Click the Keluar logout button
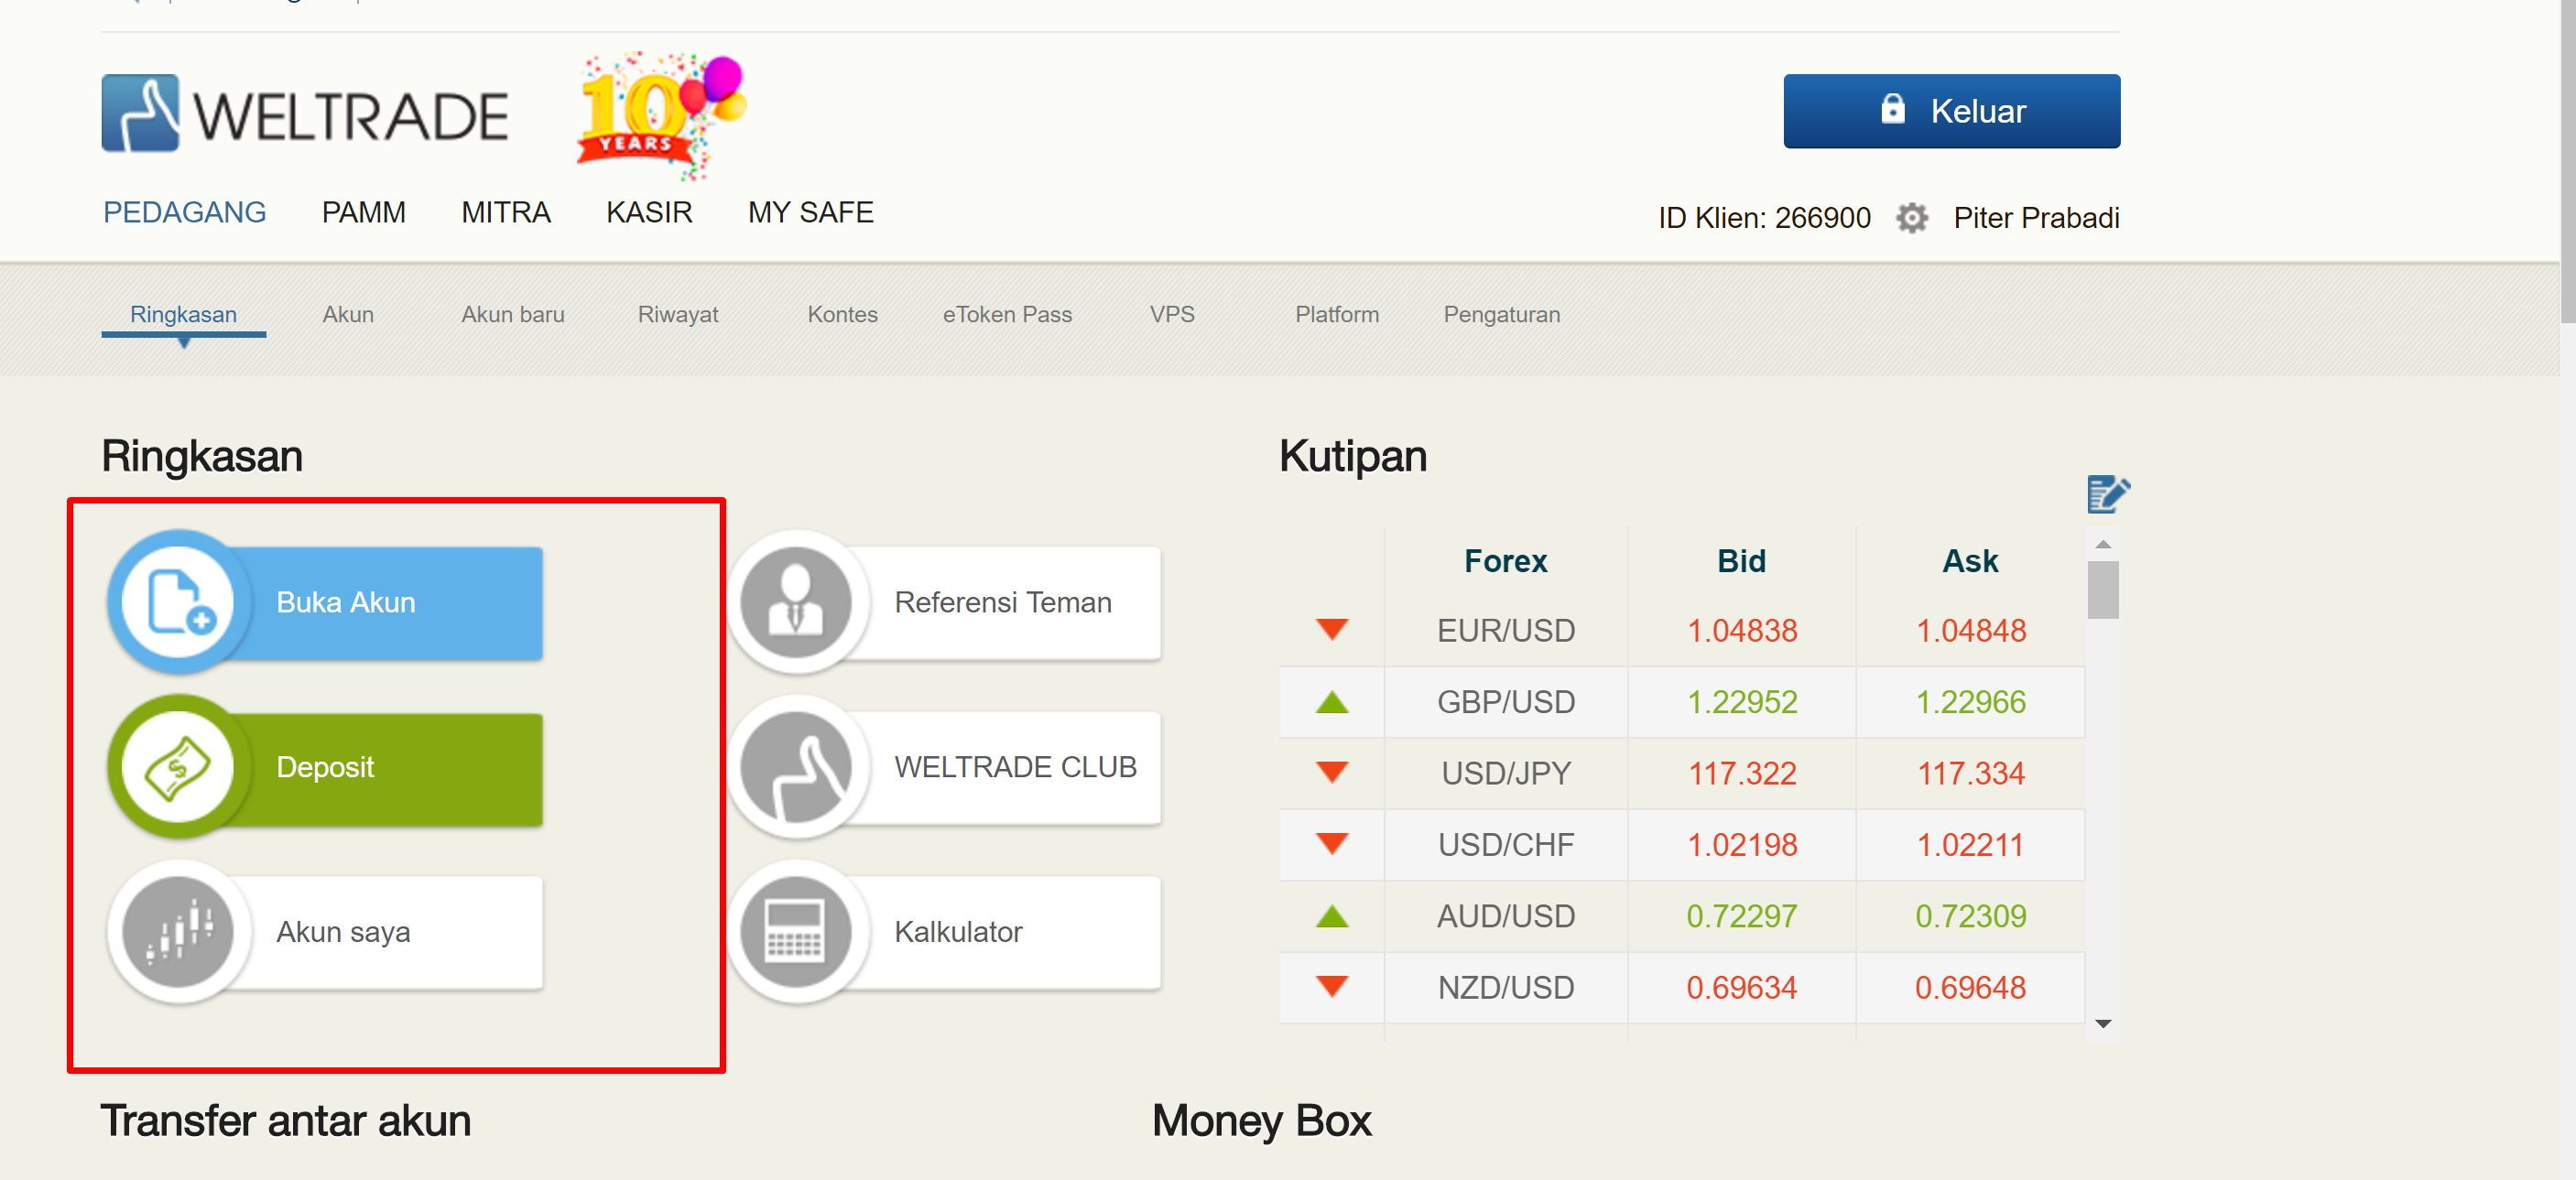 click(x=1952, y=111)
